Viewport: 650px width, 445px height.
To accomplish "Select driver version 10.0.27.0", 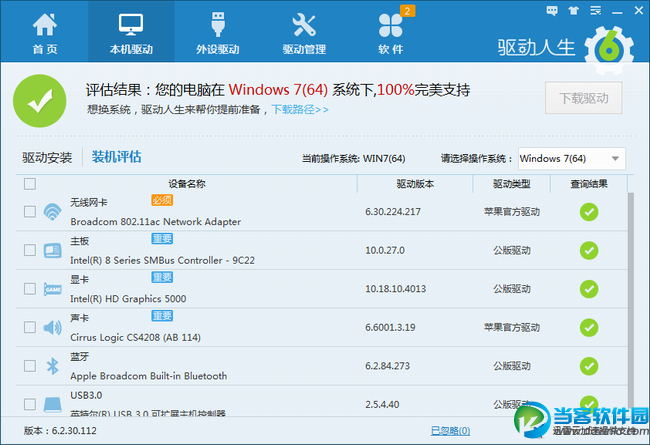I will coord(385,250).
